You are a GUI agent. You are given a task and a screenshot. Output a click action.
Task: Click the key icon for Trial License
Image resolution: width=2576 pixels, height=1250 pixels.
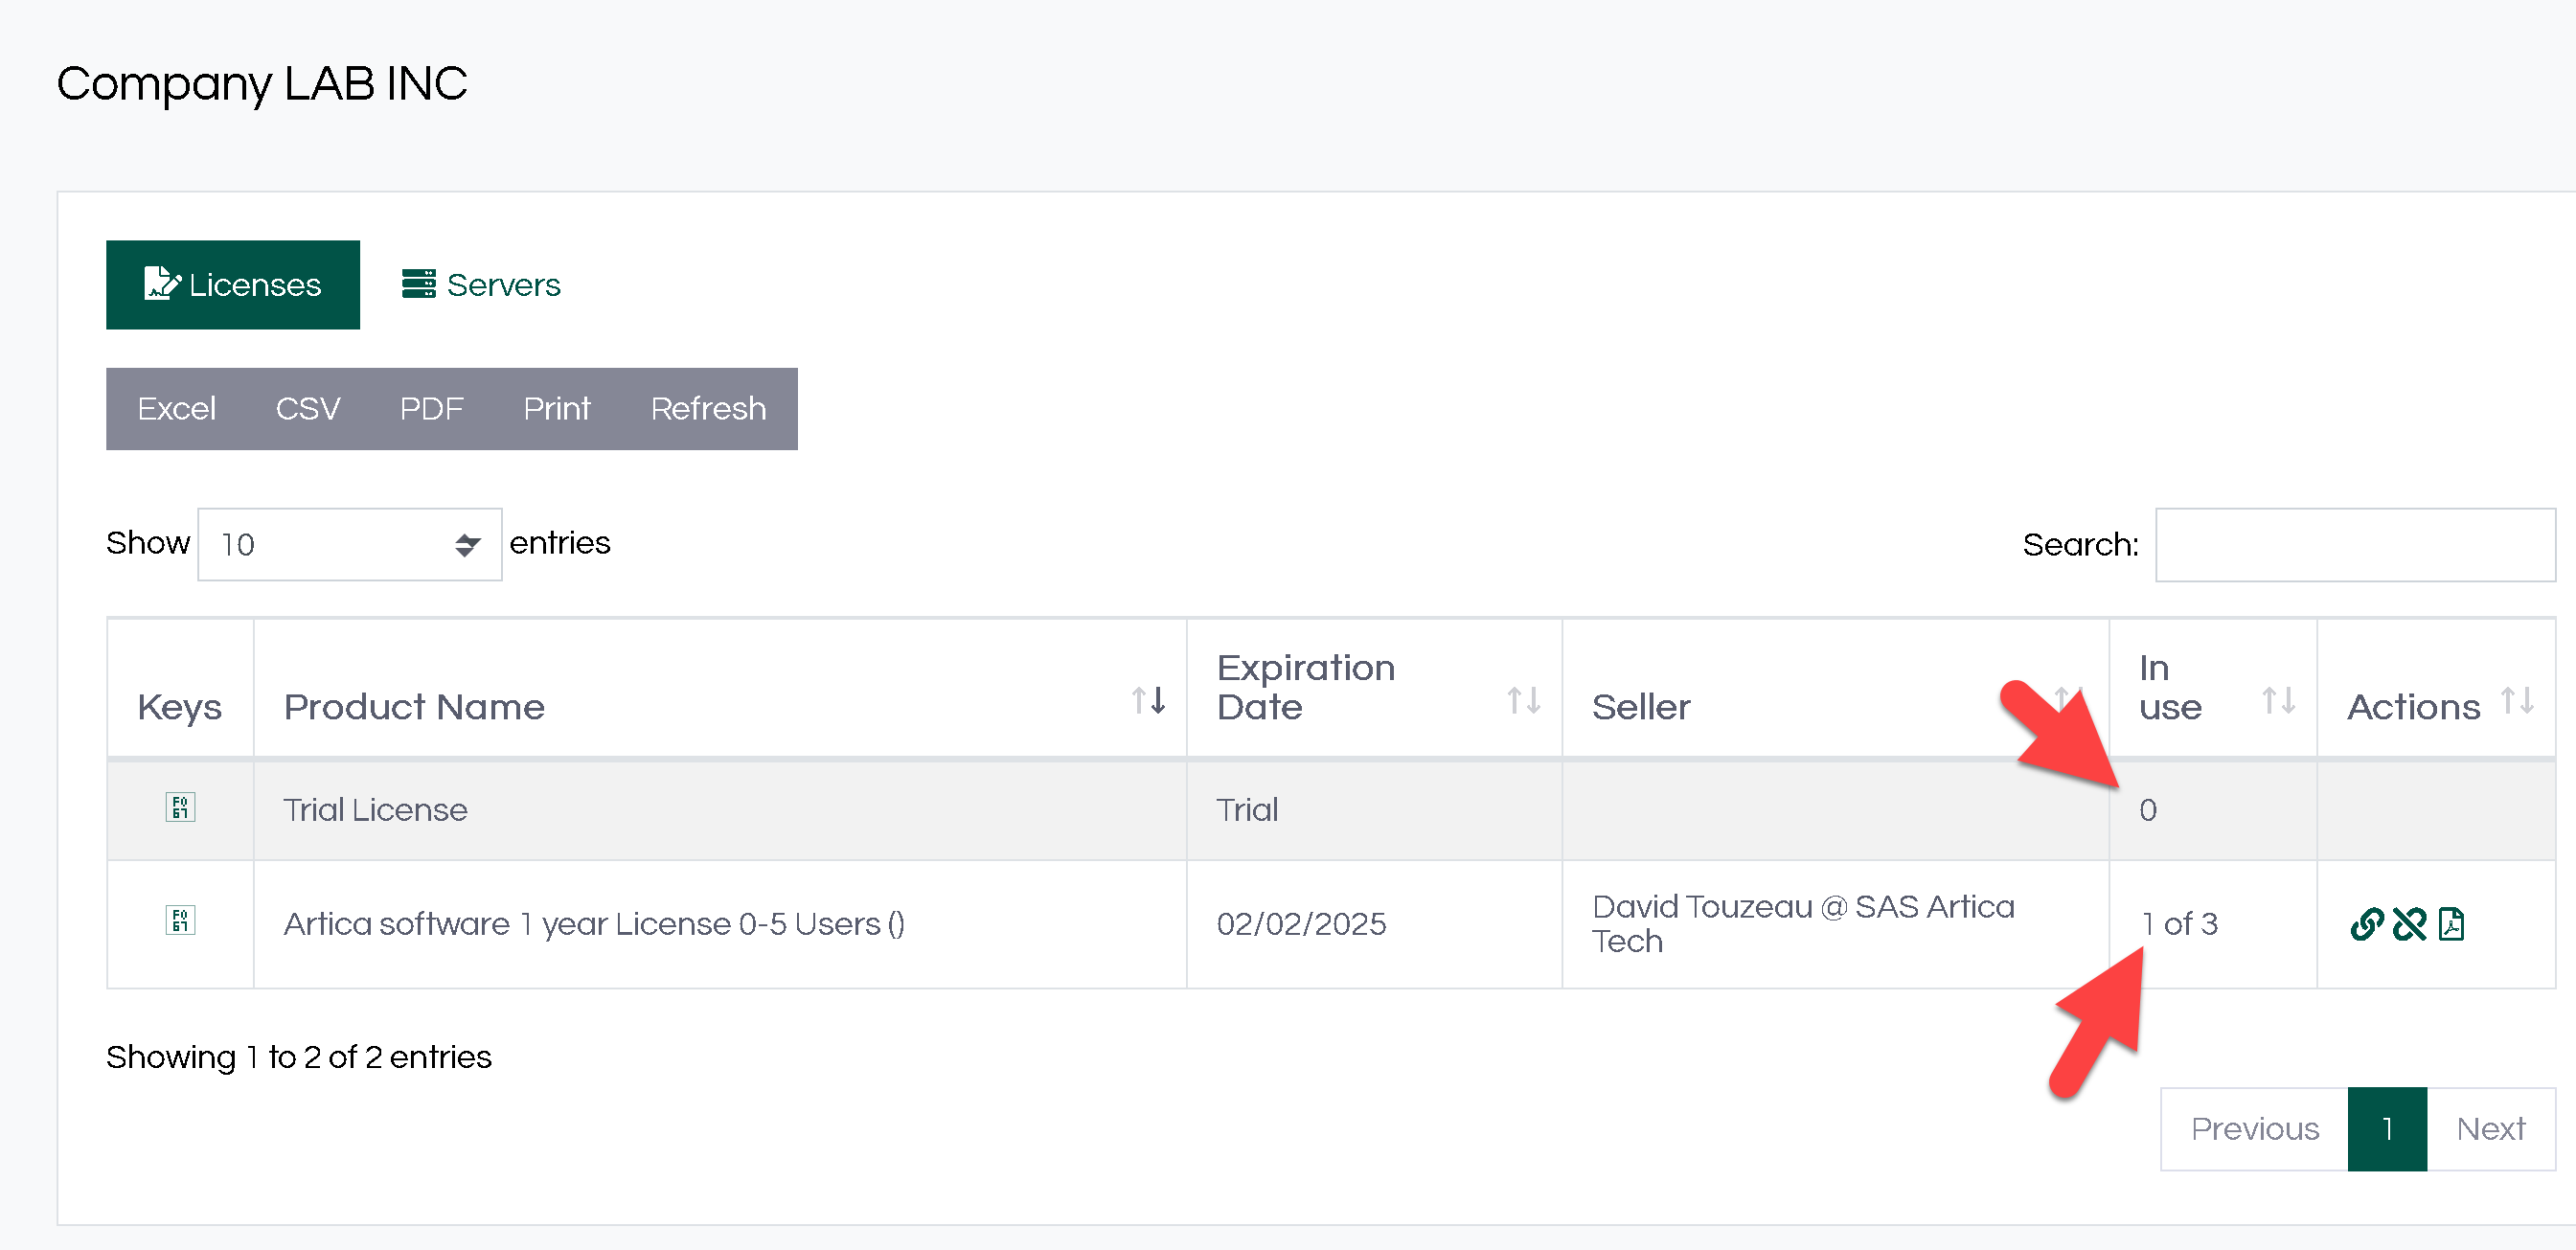tap(180, 807)
